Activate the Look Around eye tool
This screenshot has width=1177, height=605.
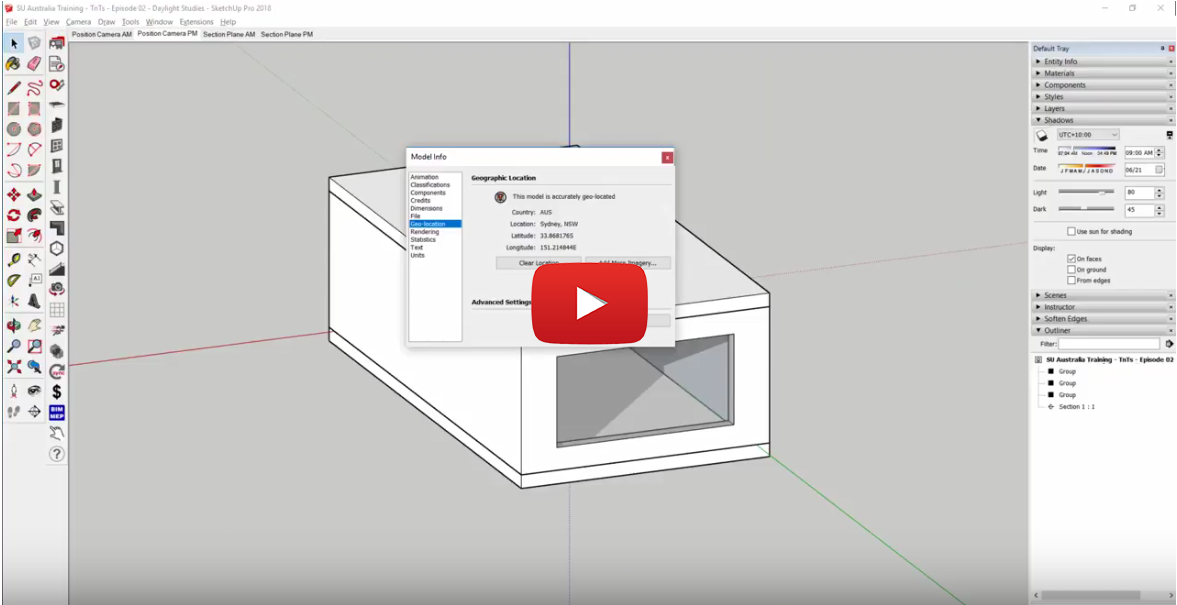tap(35, 390)
